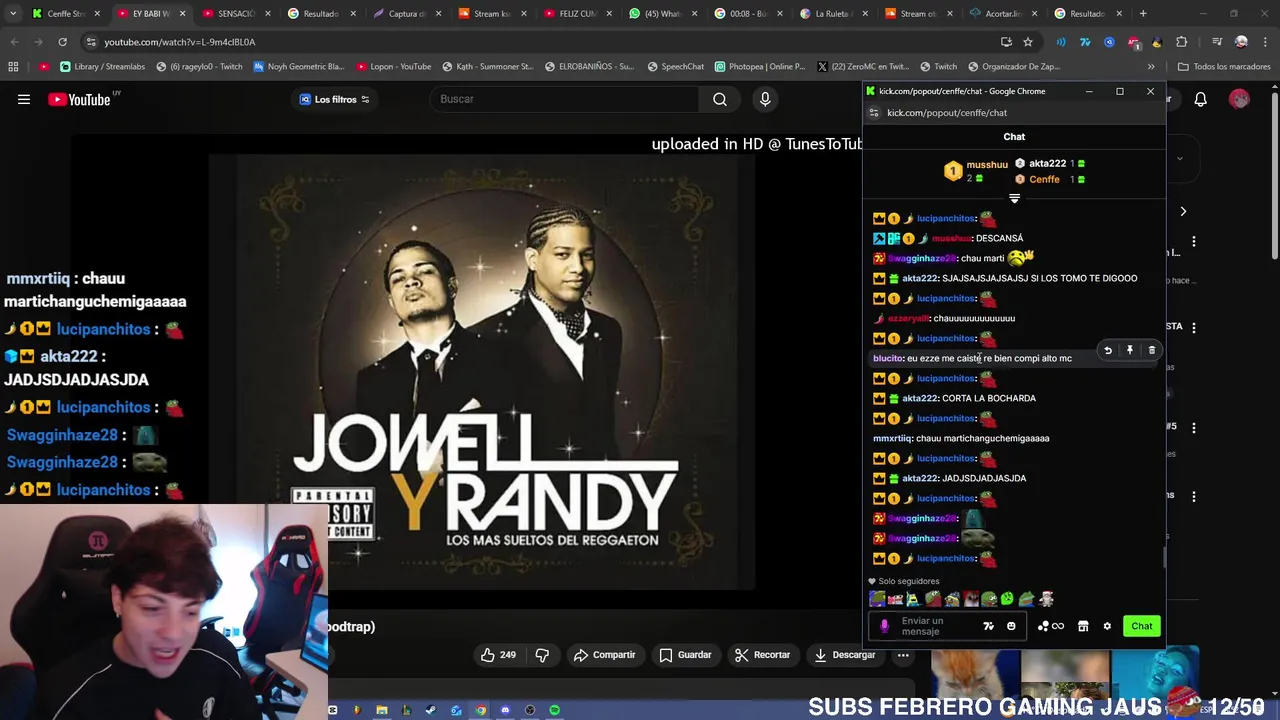Open the site info icon in Kick popout
The height and width of the screenshot is (720, 1280).
(873, 113)
